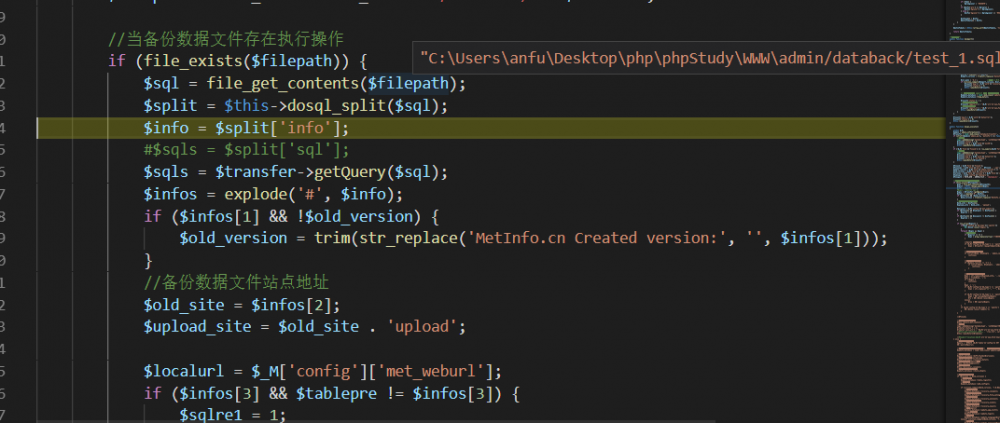Click the first Chinese comment line
Viewport: 1000px width, 423px height.
click(226, 40)
